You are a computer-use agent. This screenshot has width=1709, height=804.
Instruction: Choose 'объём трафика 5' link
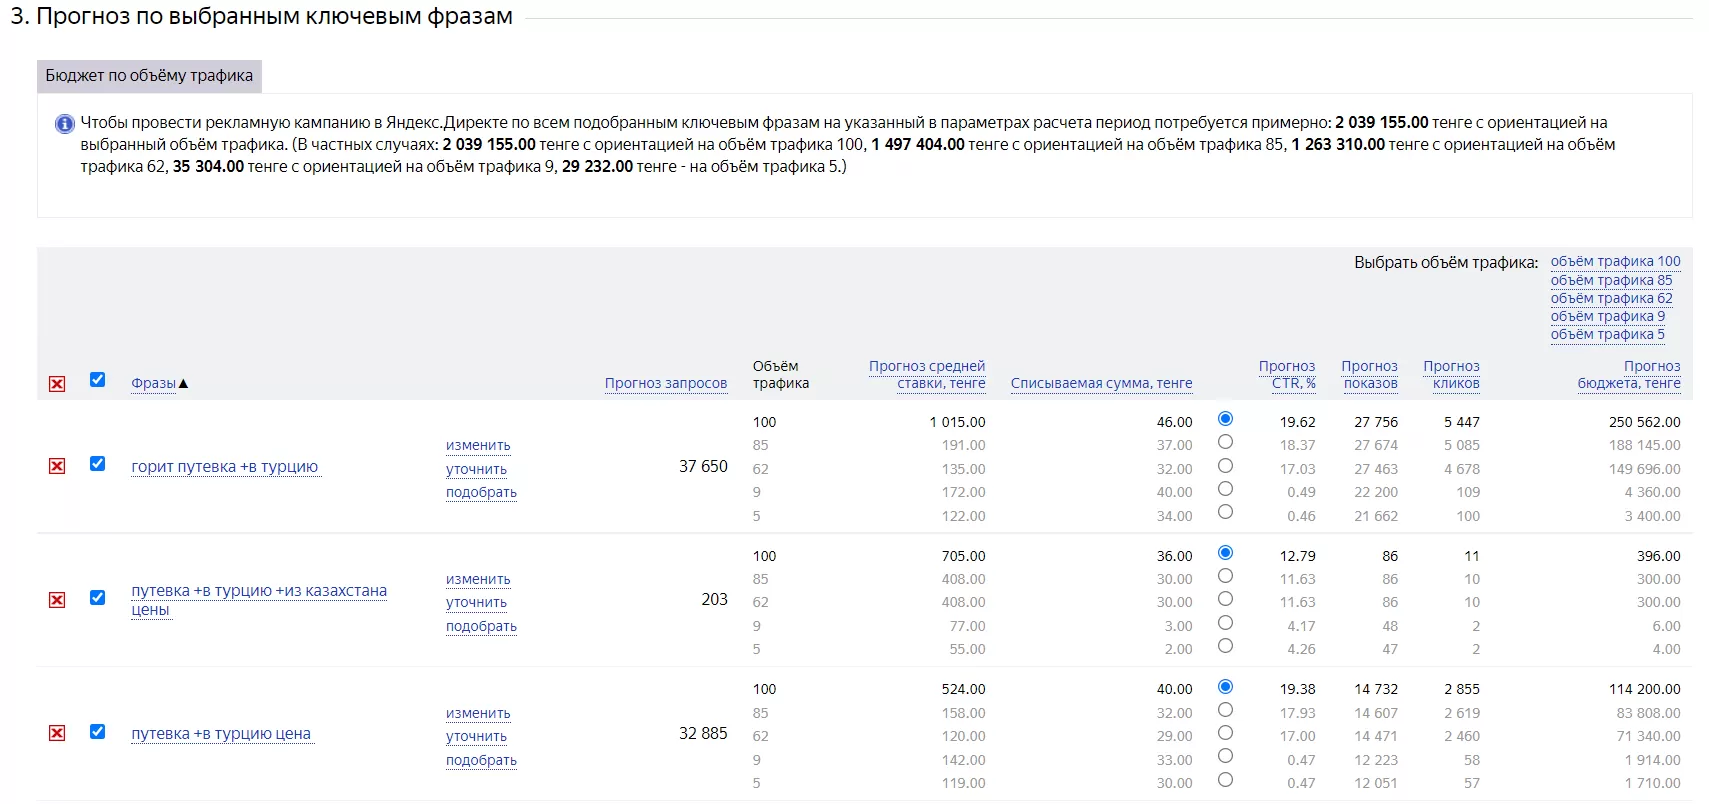tap(1607, 334)
